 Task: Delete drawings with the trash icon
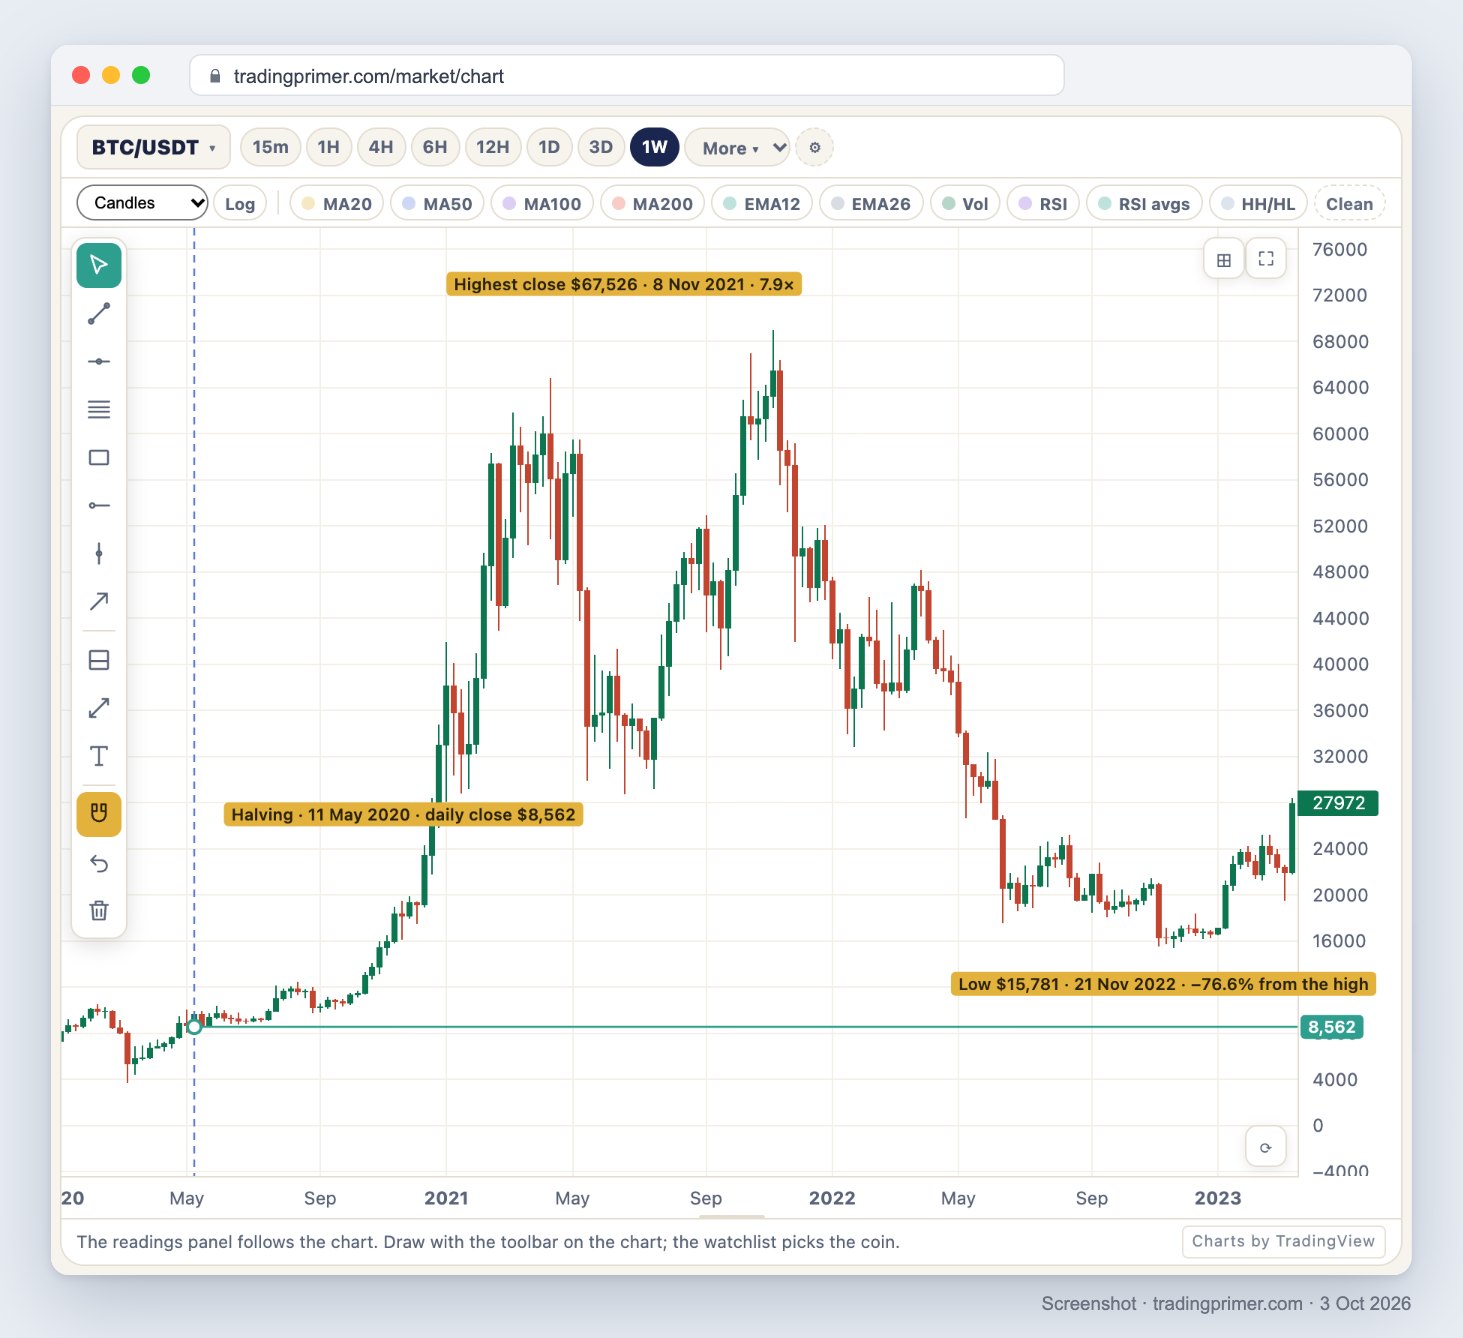tap(99, 910)
